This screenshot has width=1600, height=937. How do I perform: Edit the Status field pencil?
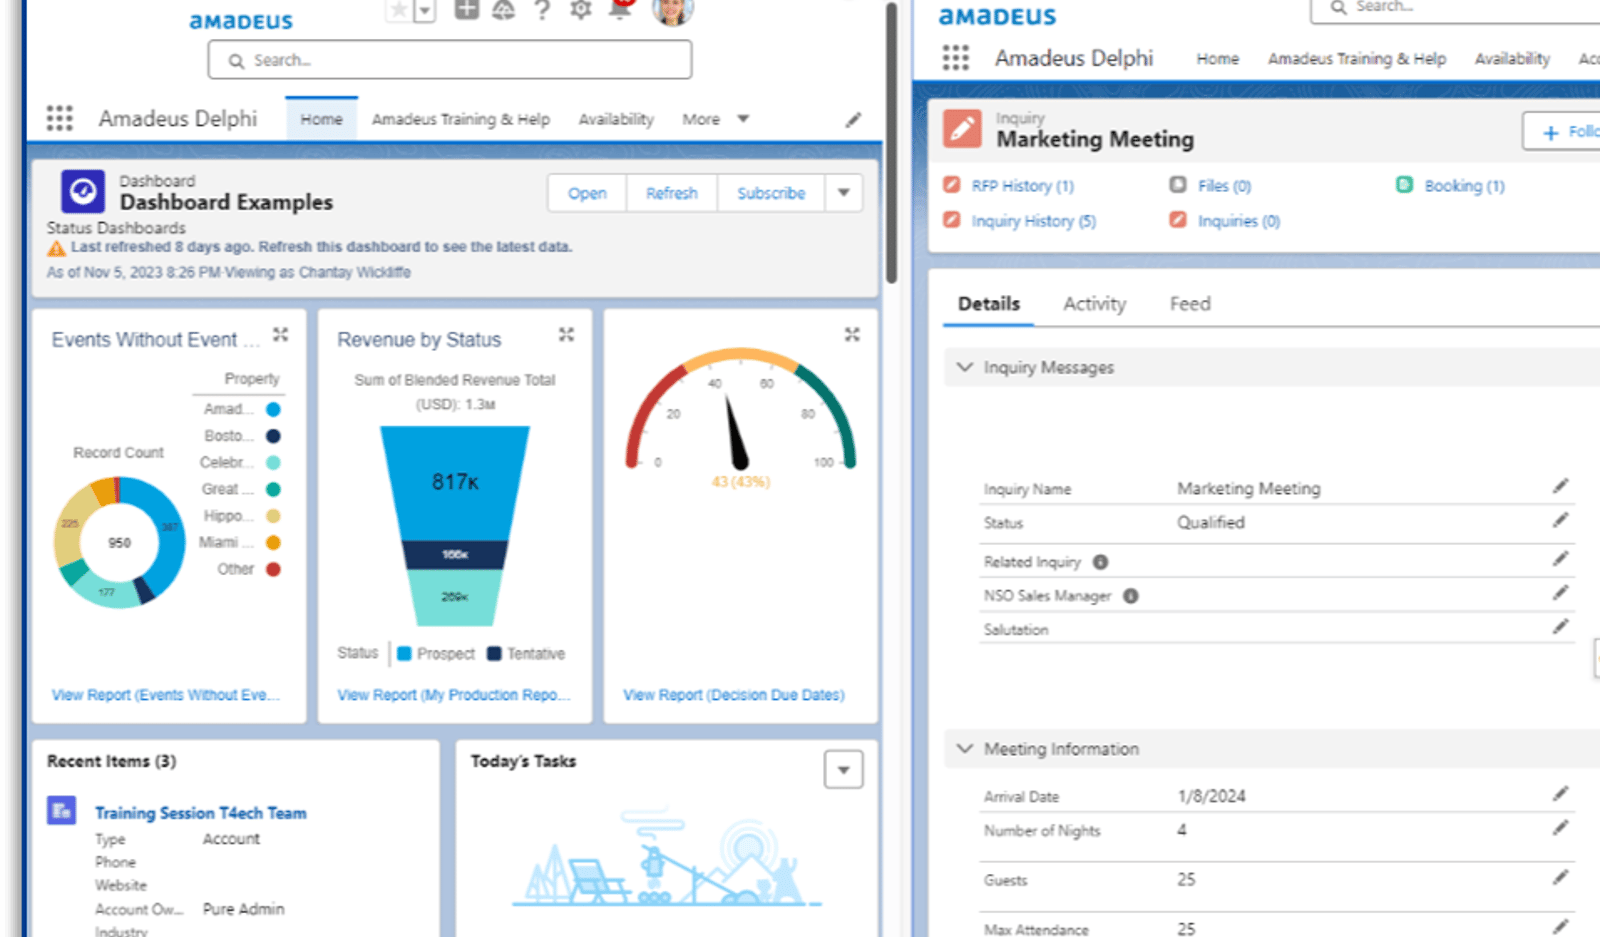click(x=1560, y=520)
